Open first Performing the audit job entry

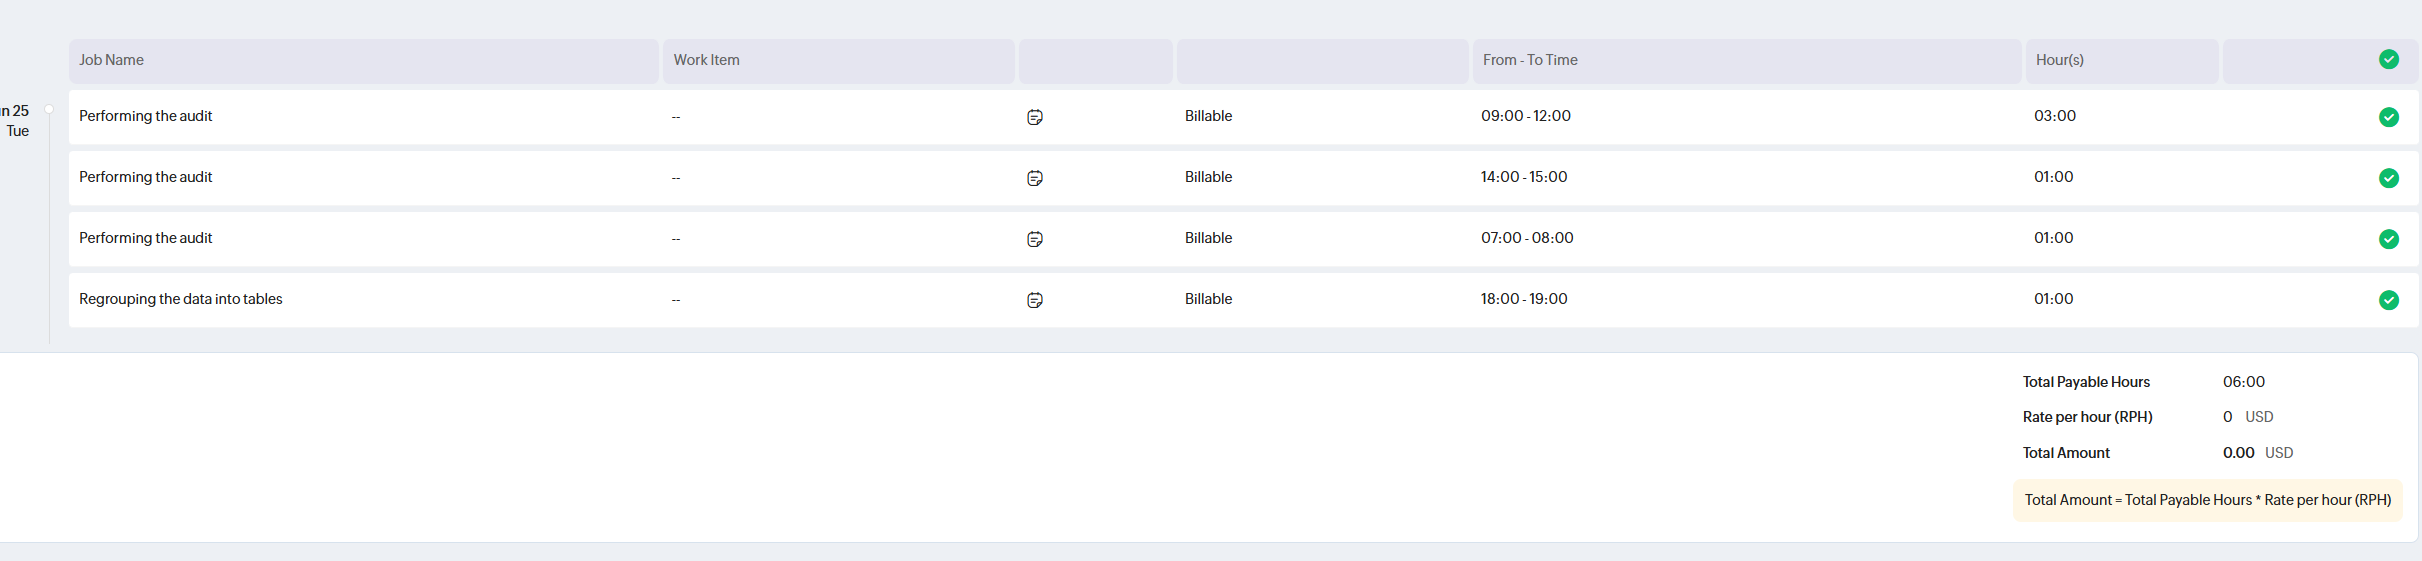[x=146, y=116]
